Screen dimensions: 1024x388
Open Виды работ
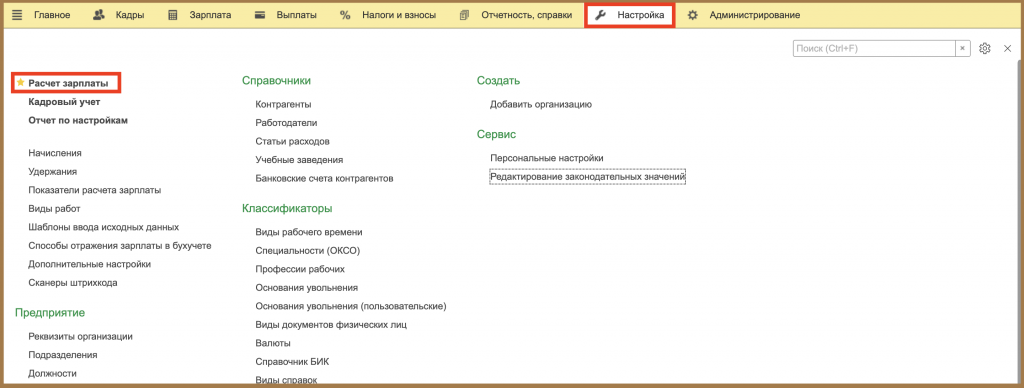(x=54, y=209)
